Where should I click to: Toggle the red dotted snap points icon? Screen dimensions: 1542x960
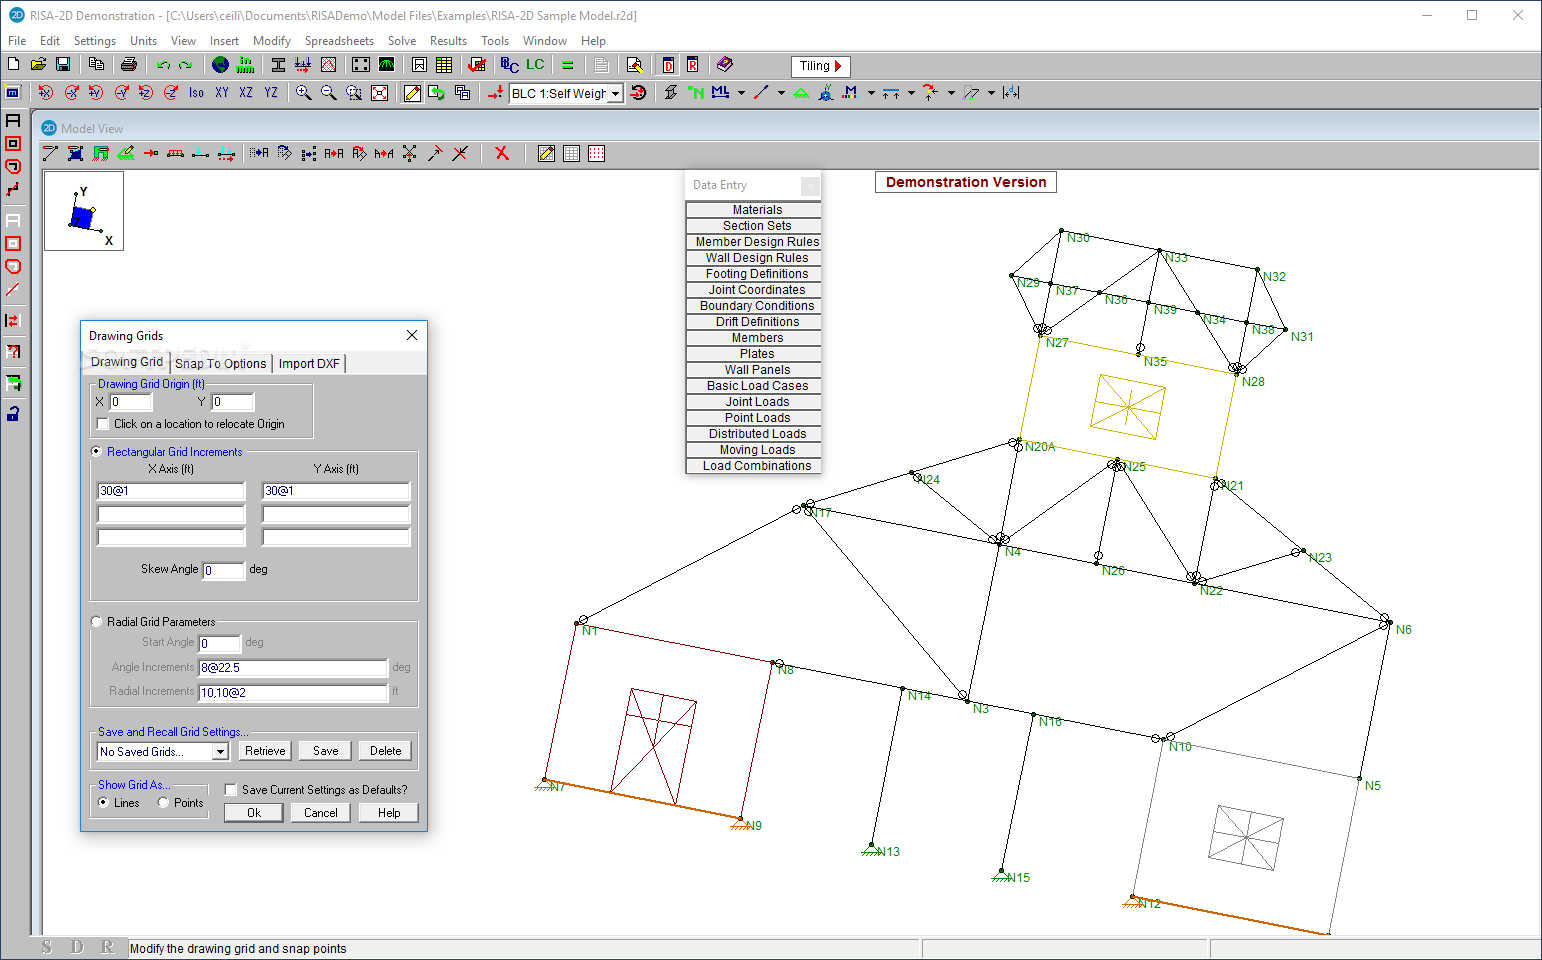[x=596, y=153]
